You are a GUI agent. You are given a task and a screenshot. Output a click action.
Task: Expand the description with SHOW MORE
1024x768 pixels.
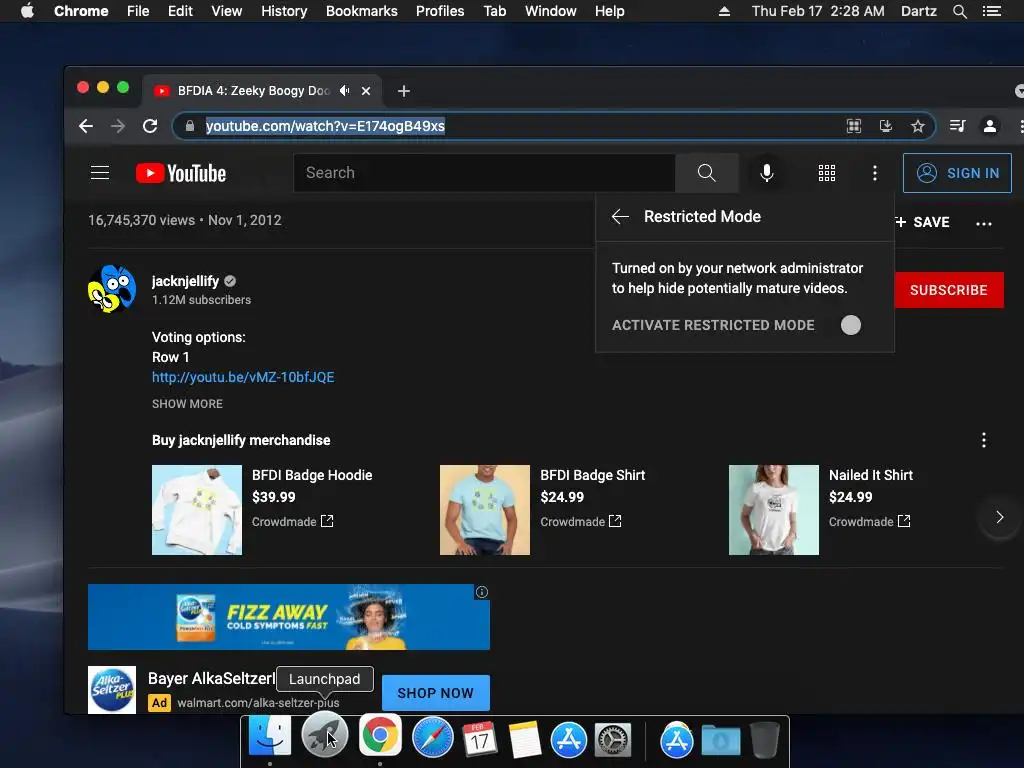point(187,404)
